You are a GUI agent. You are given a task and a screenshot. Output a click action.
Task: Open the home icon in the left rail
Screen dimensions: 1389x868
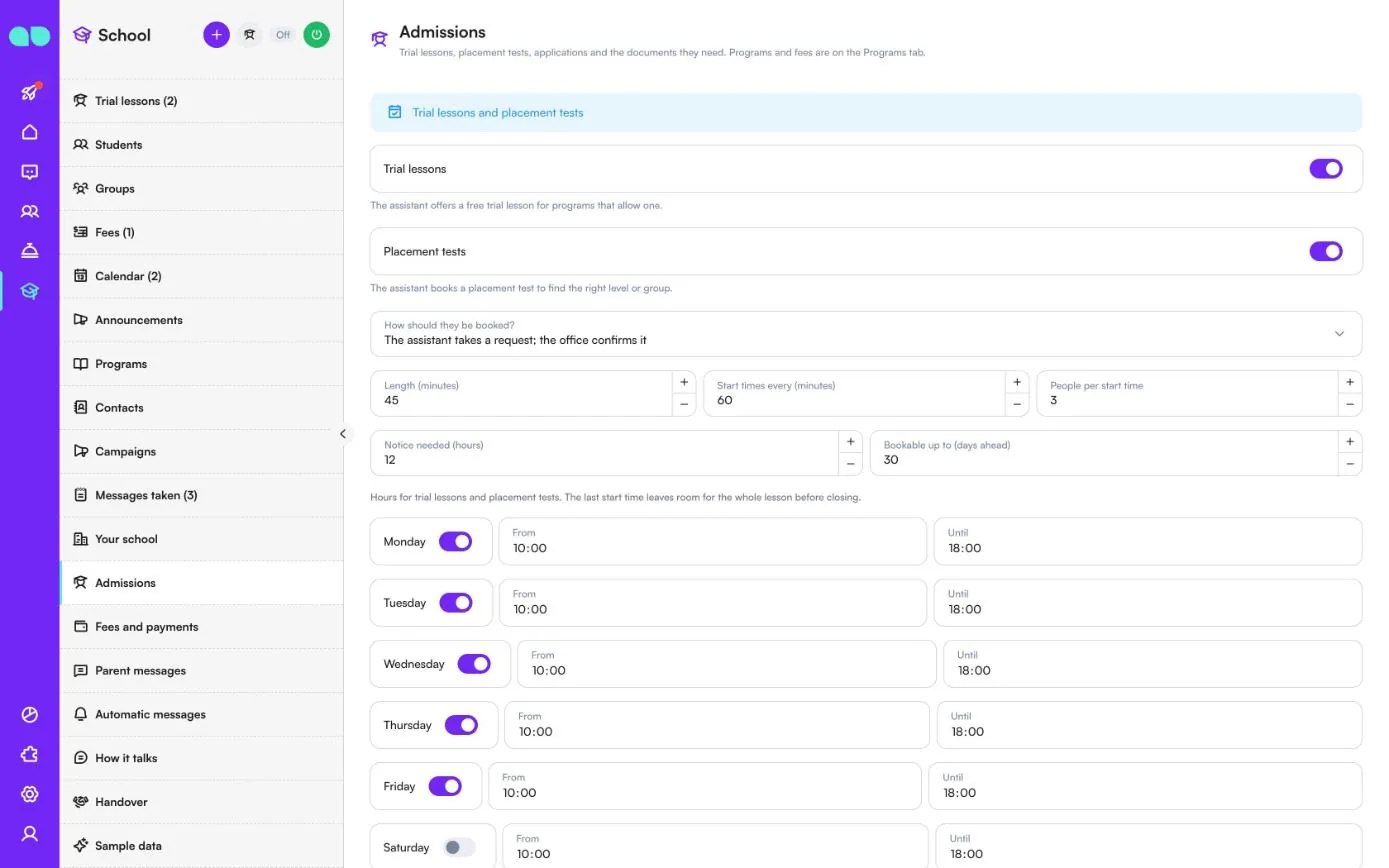(30, 132)
